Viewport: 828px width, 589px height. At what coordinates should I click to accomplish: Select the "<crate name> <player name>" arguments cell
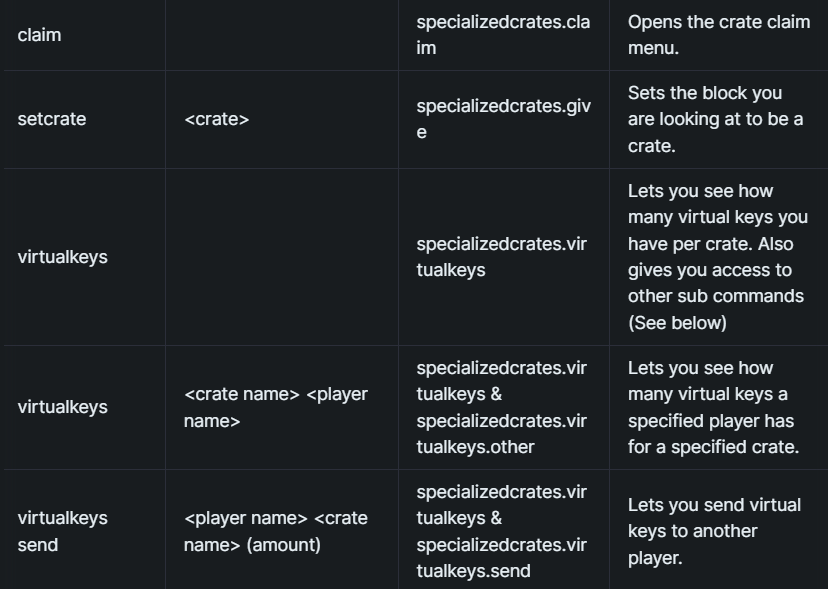tap(275, 407)
